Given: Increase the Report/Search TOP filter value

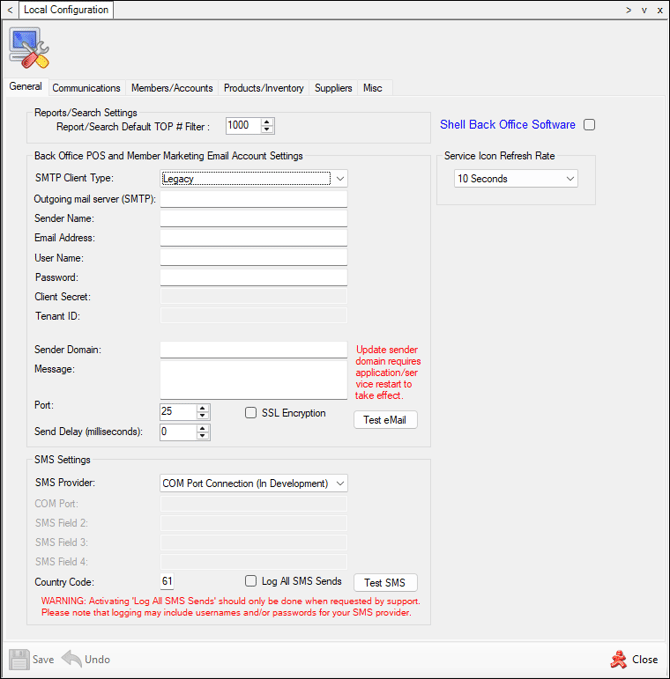Looking at the screenshot, I should point(267,122).
